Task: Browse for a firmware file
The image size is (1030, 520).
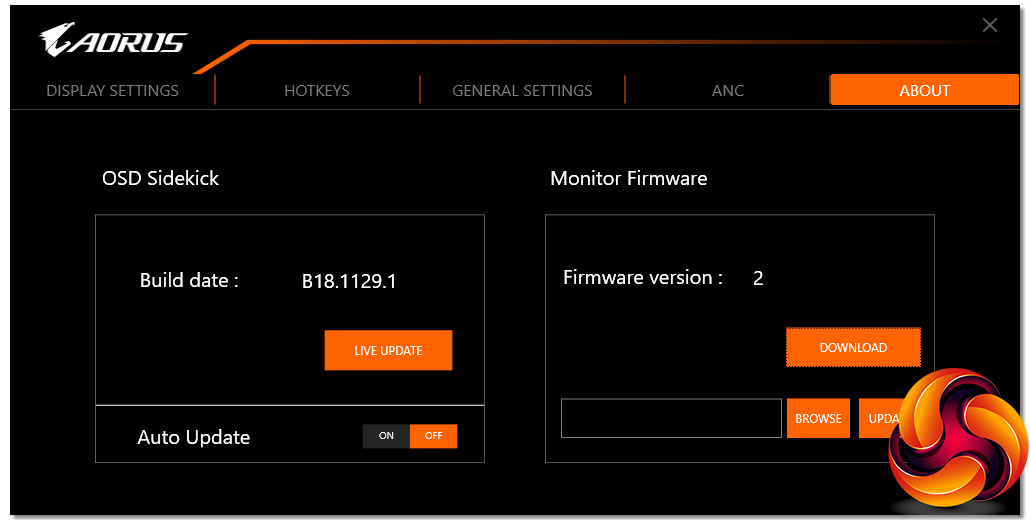Action: tap(818, 418)
